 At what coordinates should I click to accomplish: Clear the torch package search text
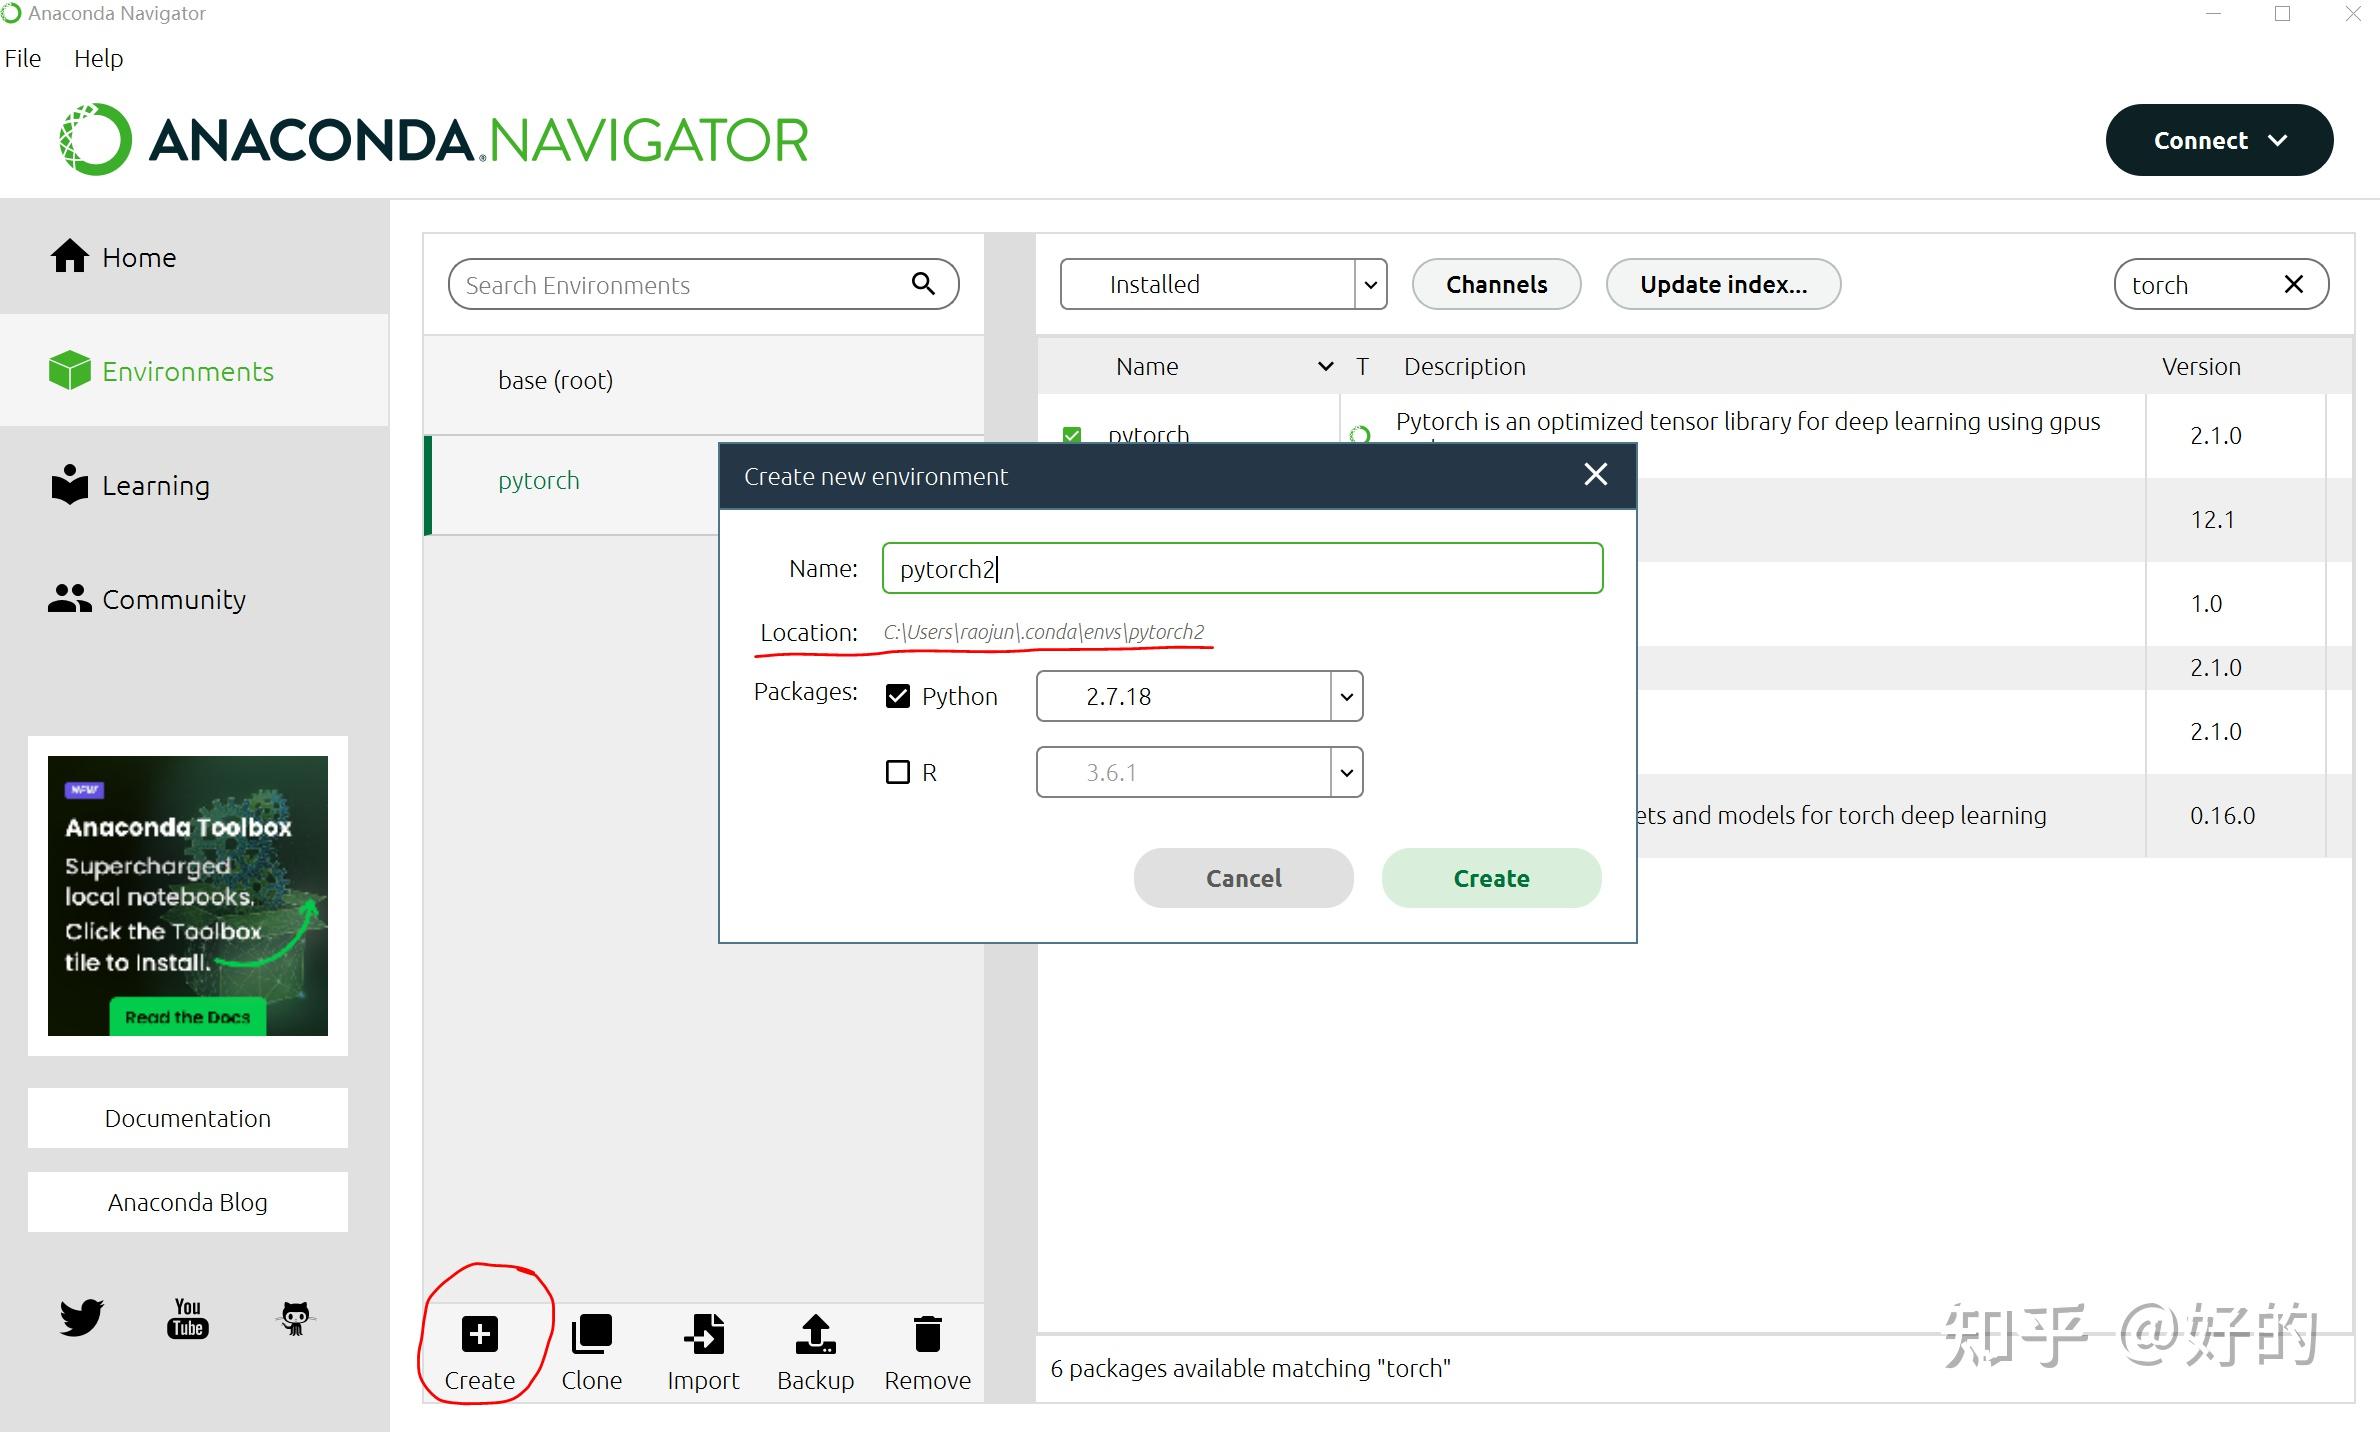[2294, 285]
